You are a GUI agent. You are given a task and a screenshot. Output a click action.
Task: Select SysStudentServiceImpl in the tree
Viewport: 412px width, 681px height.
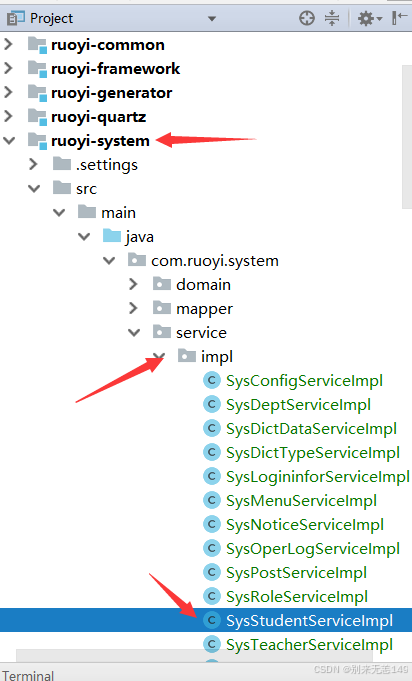click(x=309, y=621)
